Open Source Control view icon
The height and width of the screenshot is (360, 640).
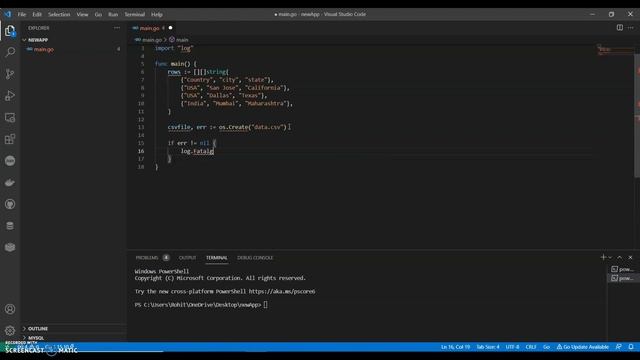(x=10, y=74)
